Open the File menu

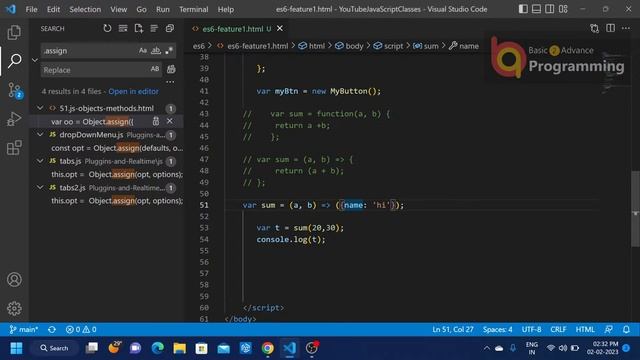[31, 9]
